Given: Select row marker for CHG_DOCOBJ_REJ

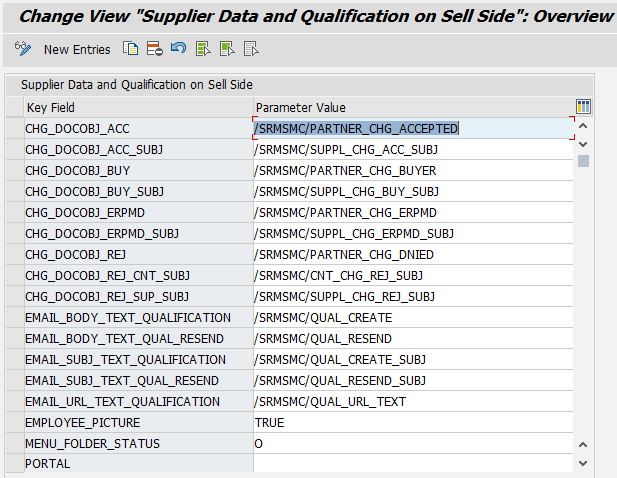Looking at the screenshot, I should [14, 255].
